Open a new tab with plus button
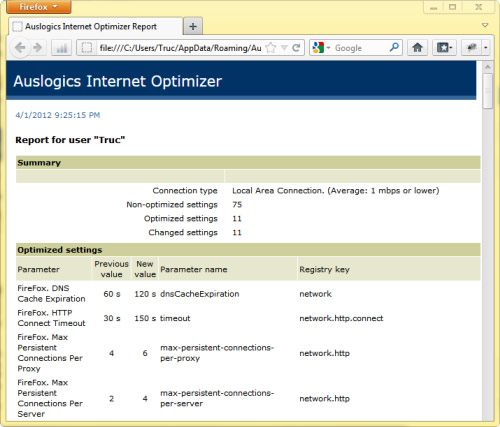 [193, 26]
